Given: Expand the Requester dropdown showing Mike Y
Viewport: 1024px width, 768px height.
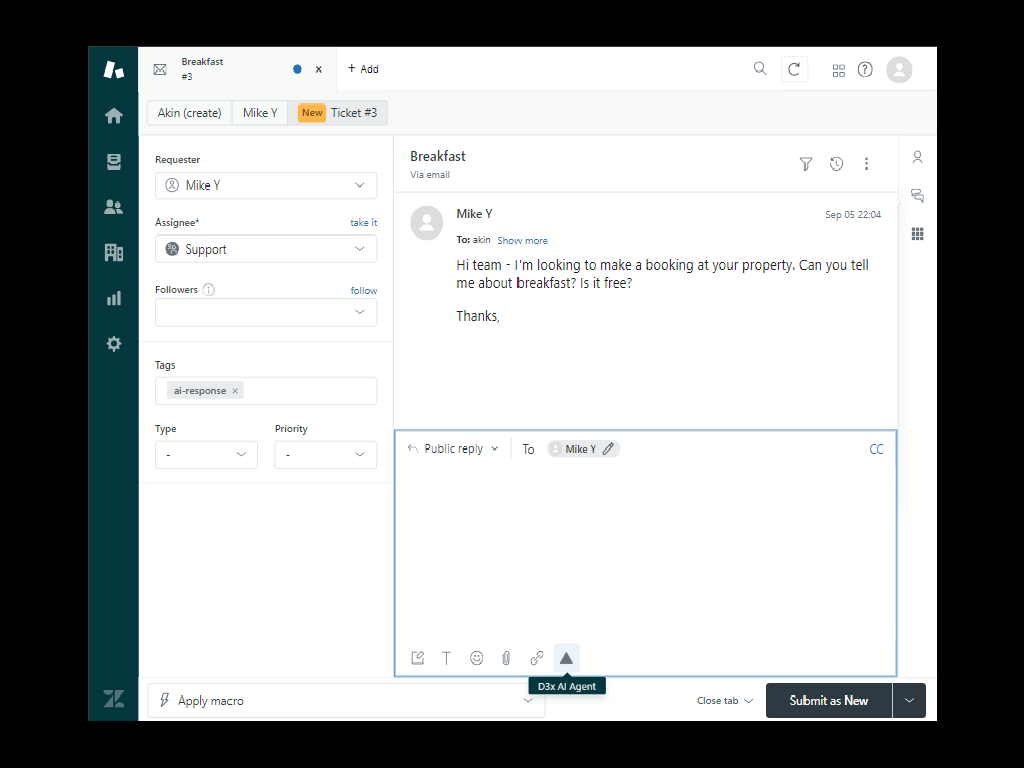Looking at the screenshot, I should coord(266,186).
